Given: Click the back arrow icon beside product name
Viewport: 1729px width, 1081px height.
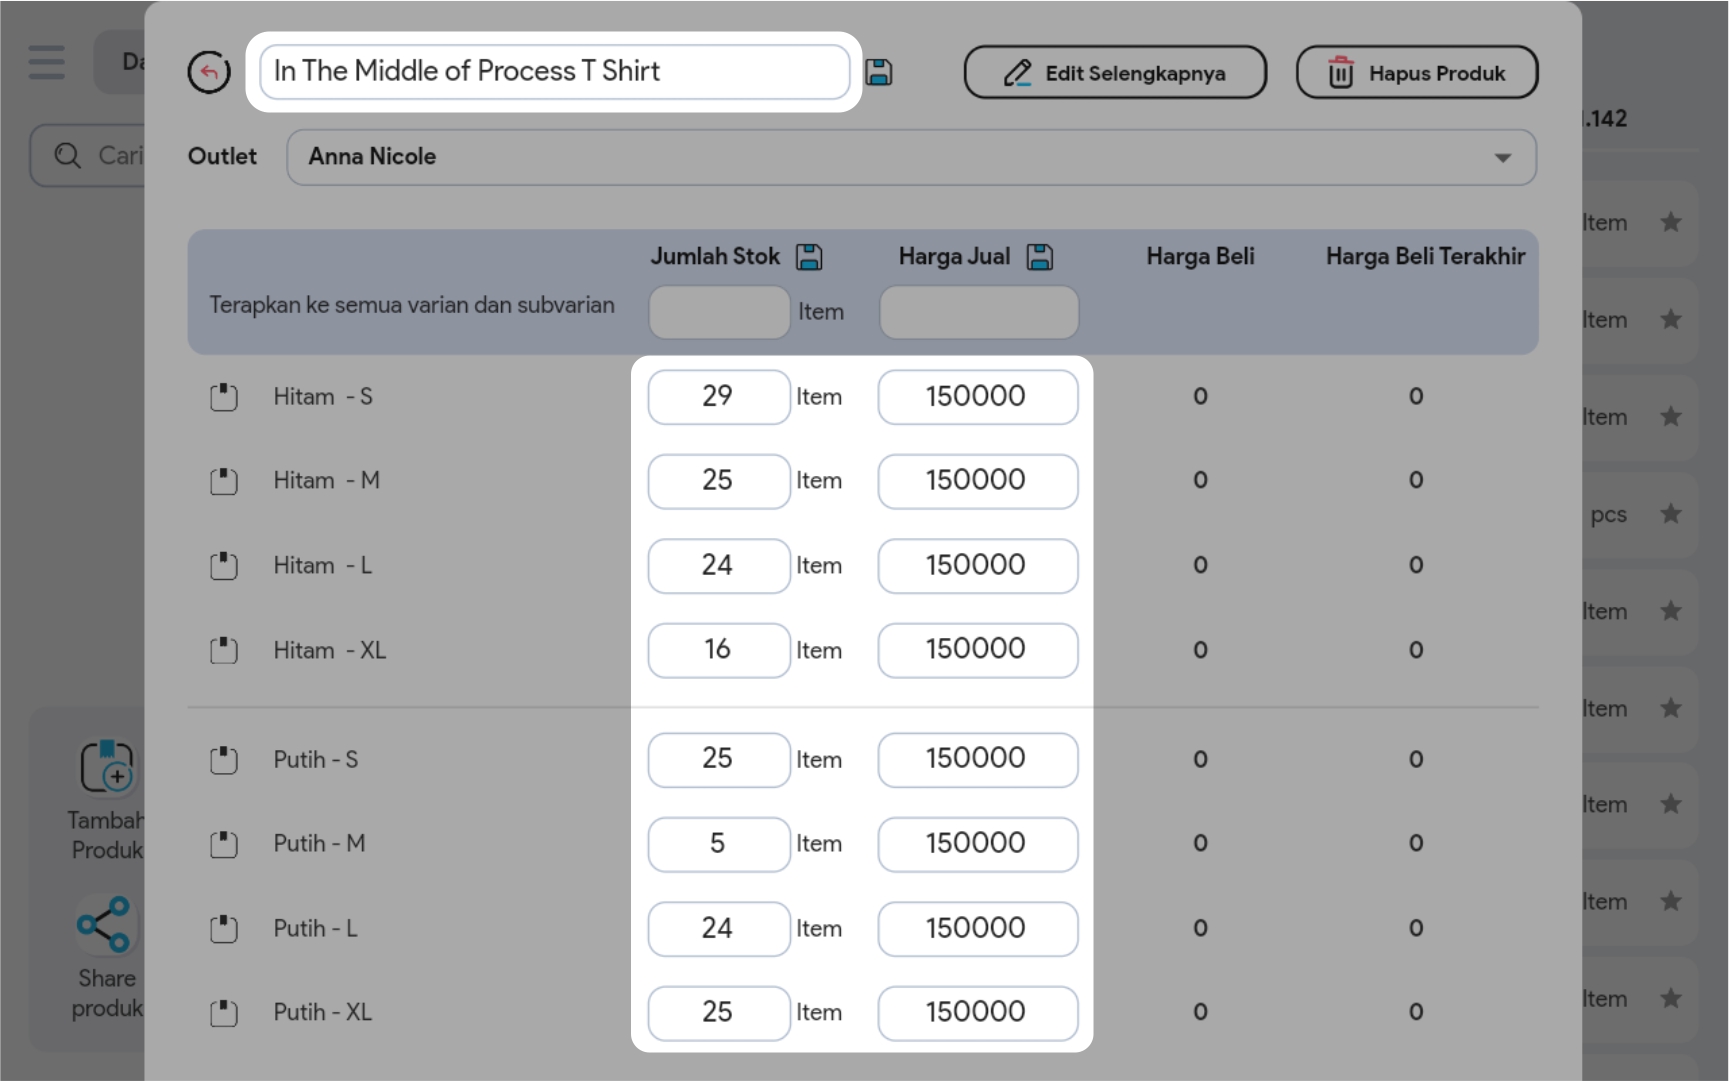Looking at the screenshot, I should (208, 72).
